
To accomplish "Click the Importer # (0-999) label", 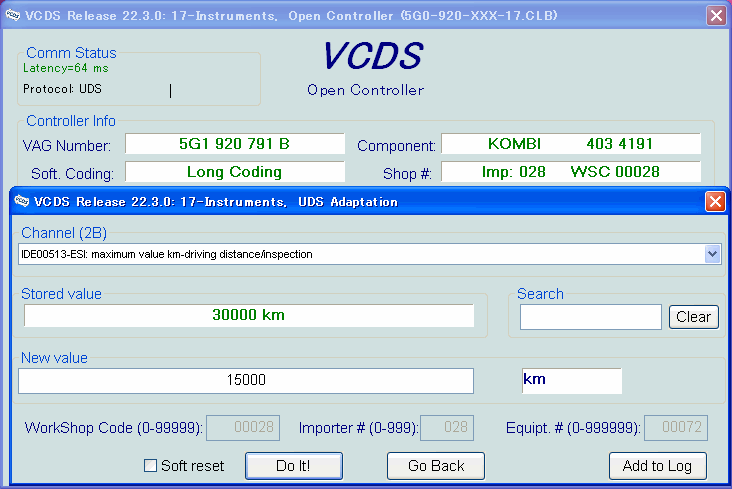I will pyautogui.click(x=359, y=428).
